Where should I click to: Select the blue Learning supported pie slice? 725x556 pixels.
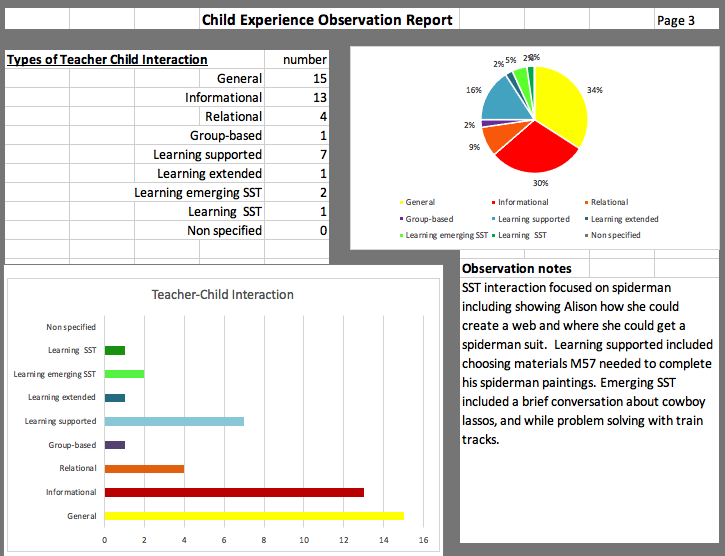pos(504,99)
